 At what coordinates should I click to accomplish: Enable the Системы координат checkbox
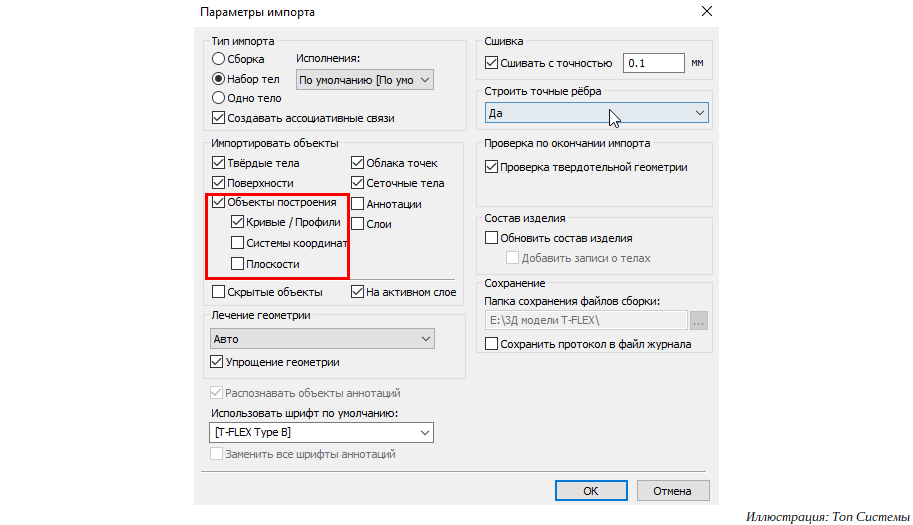click(x=237, y=243)
